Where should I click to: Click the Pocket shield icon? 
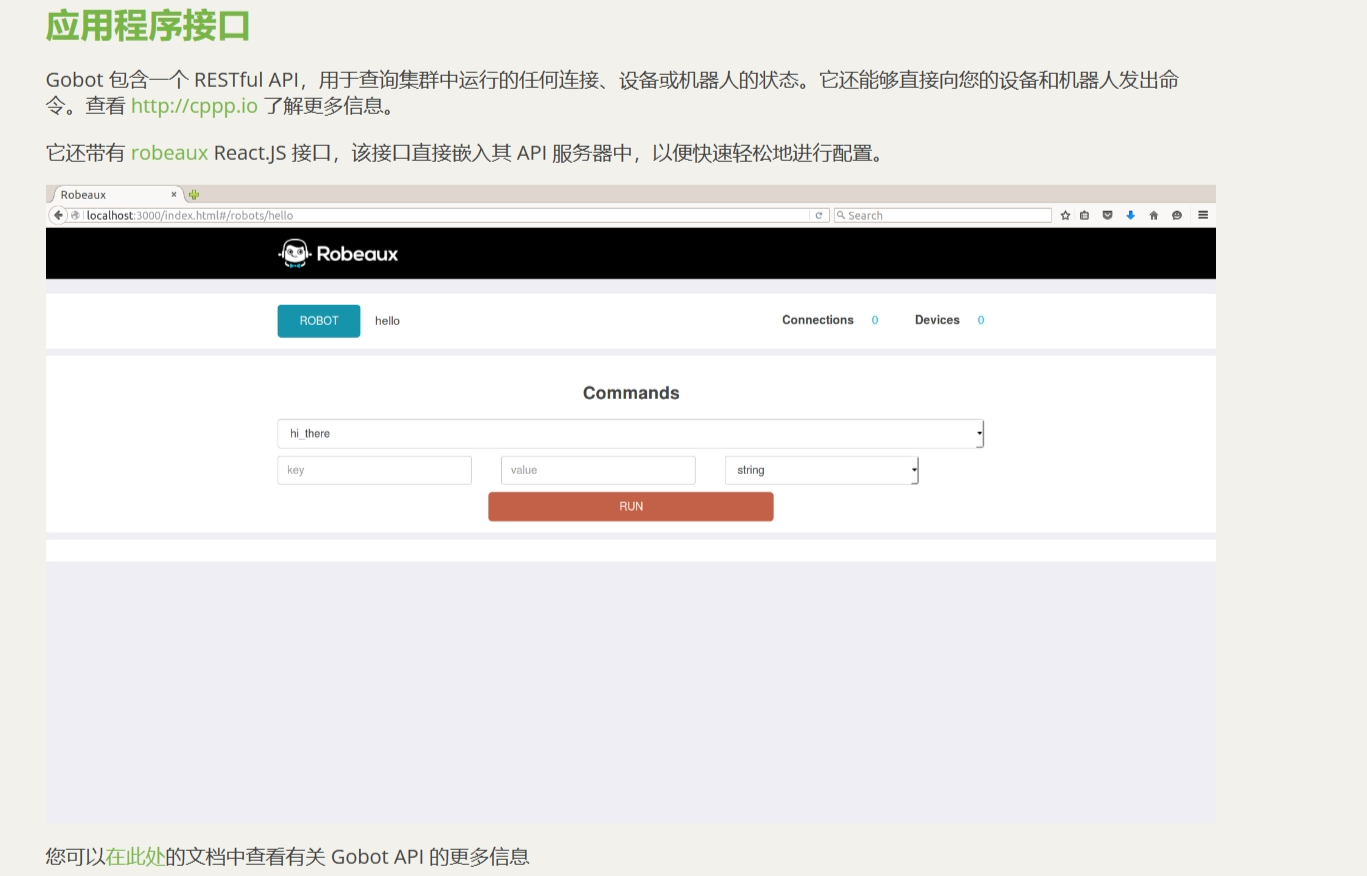pyautogui.click(x=1107, y=215)
